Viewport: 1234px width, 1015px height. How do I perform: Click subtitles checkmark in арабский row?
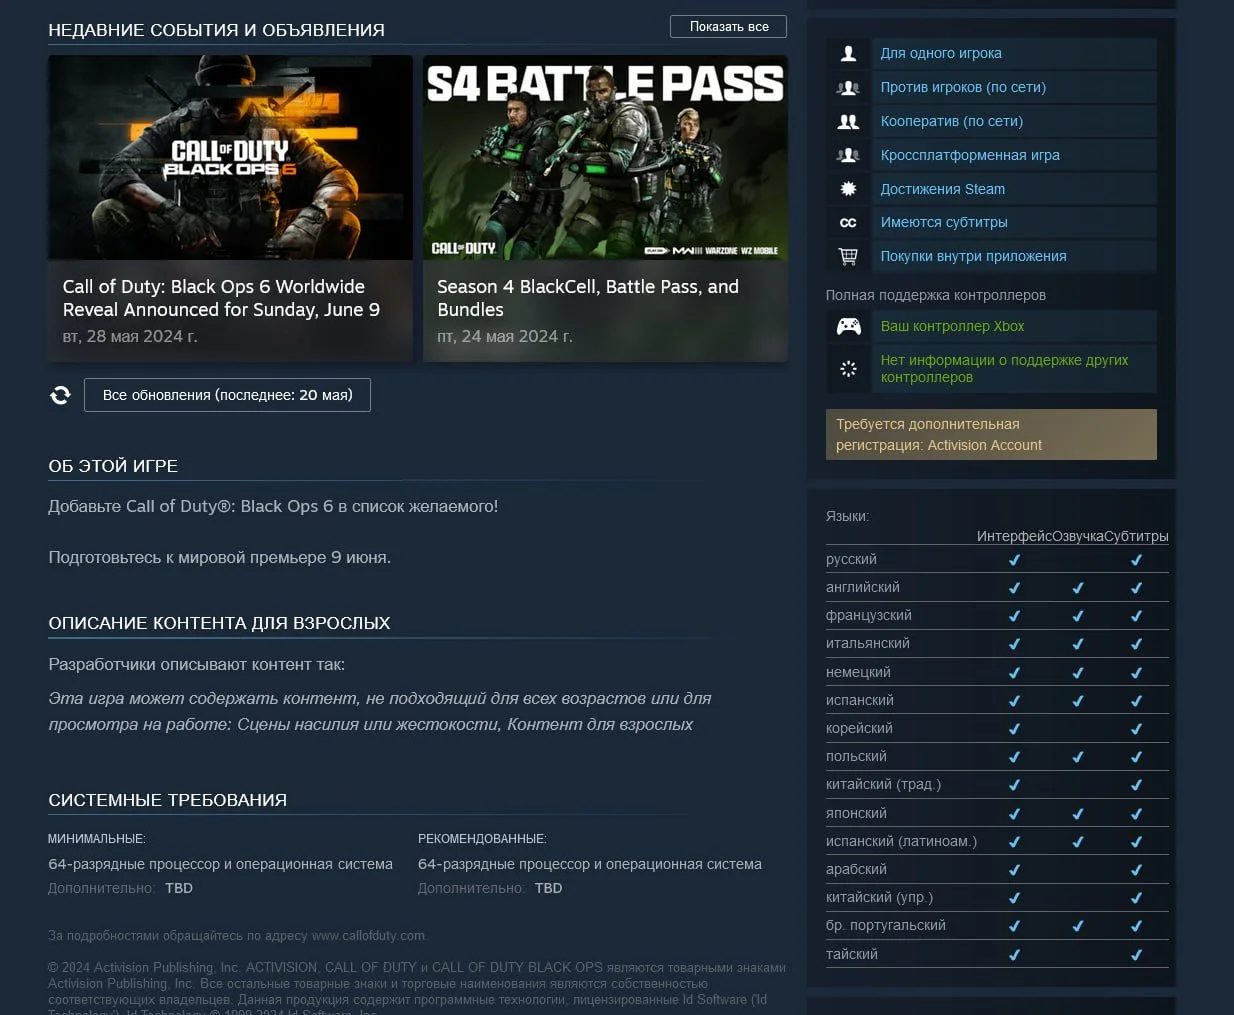(1136, 870)
